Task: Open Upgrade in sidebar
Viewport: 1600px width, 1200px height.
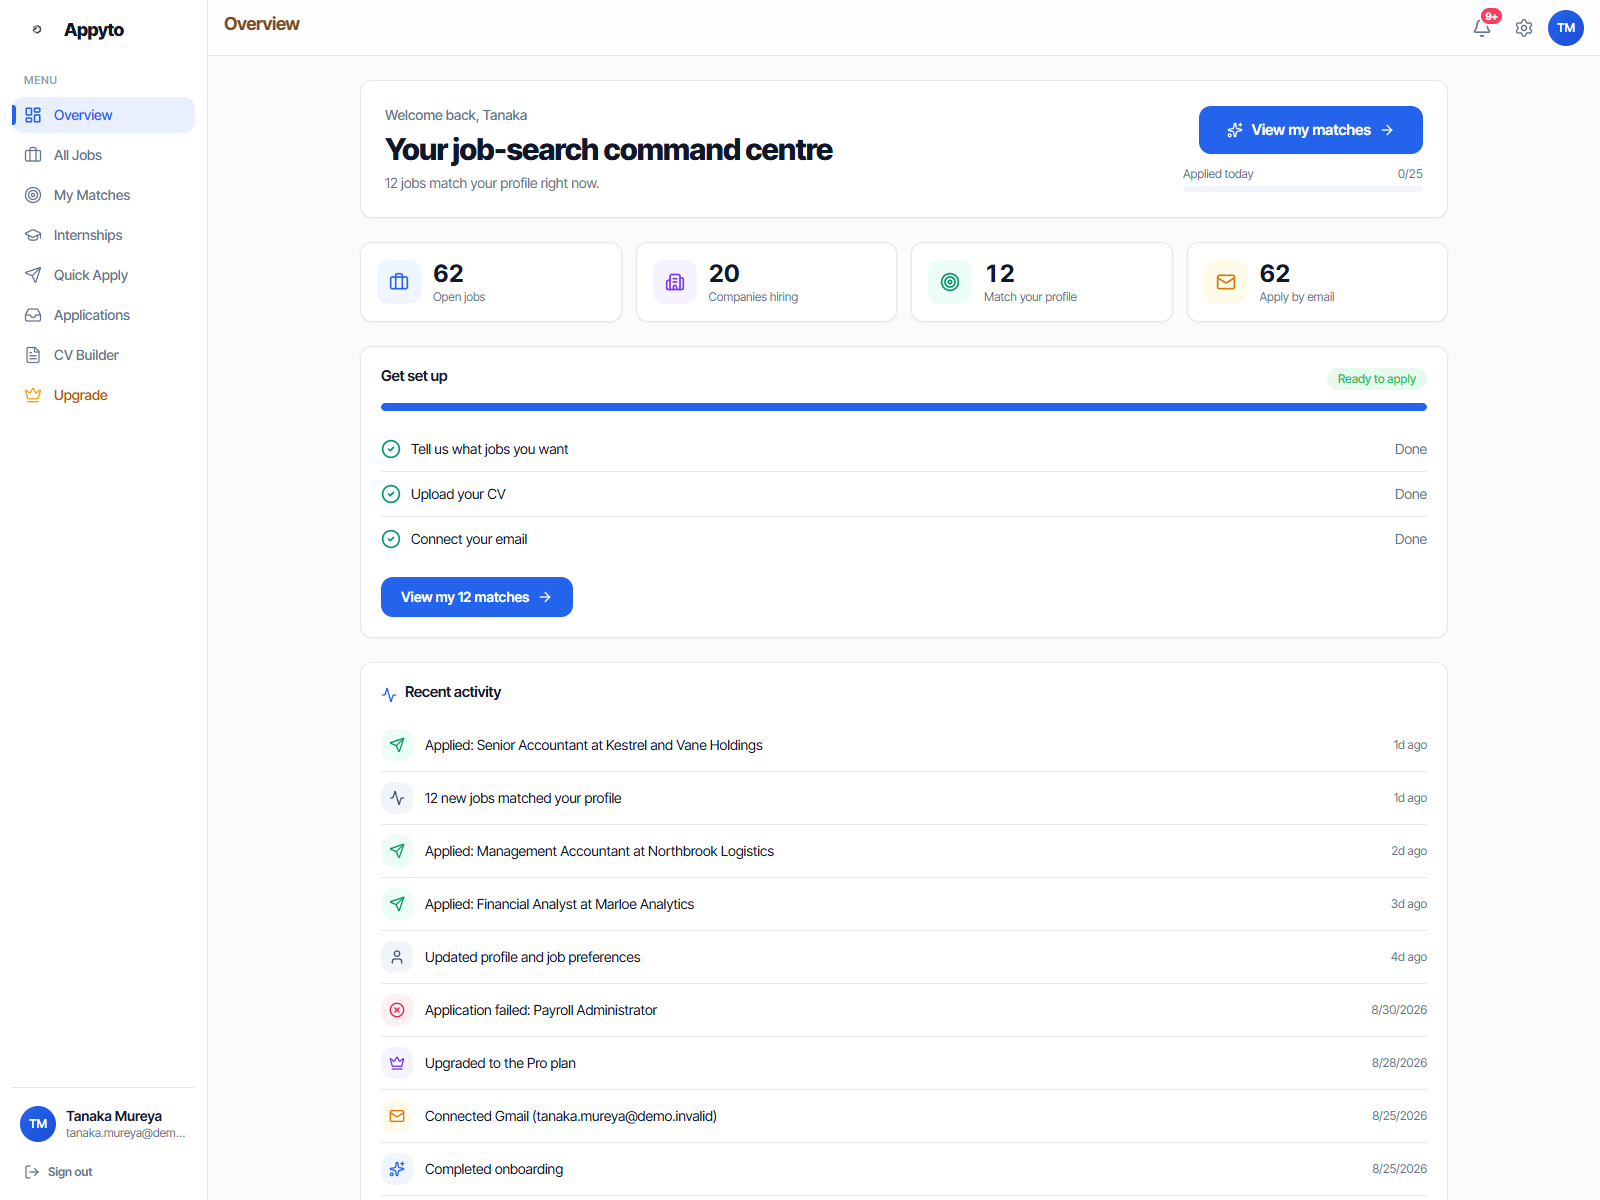Action: coord(103,395)
